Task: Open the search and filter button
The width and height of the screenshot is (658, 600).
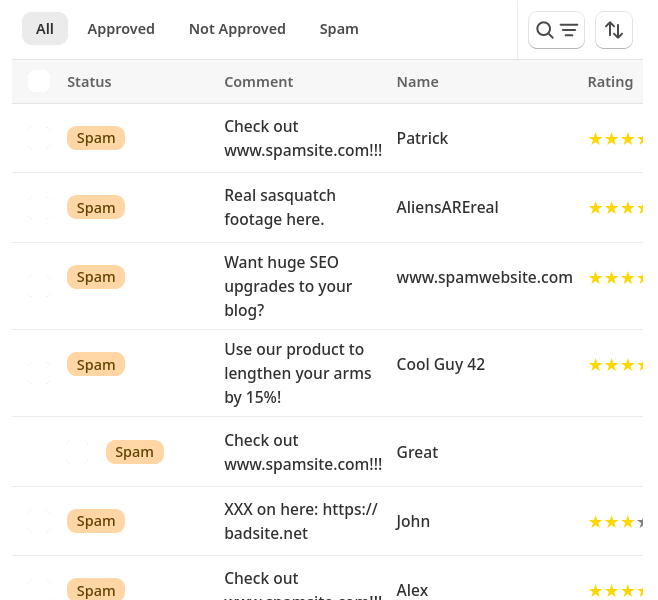Action: point(556,30)
